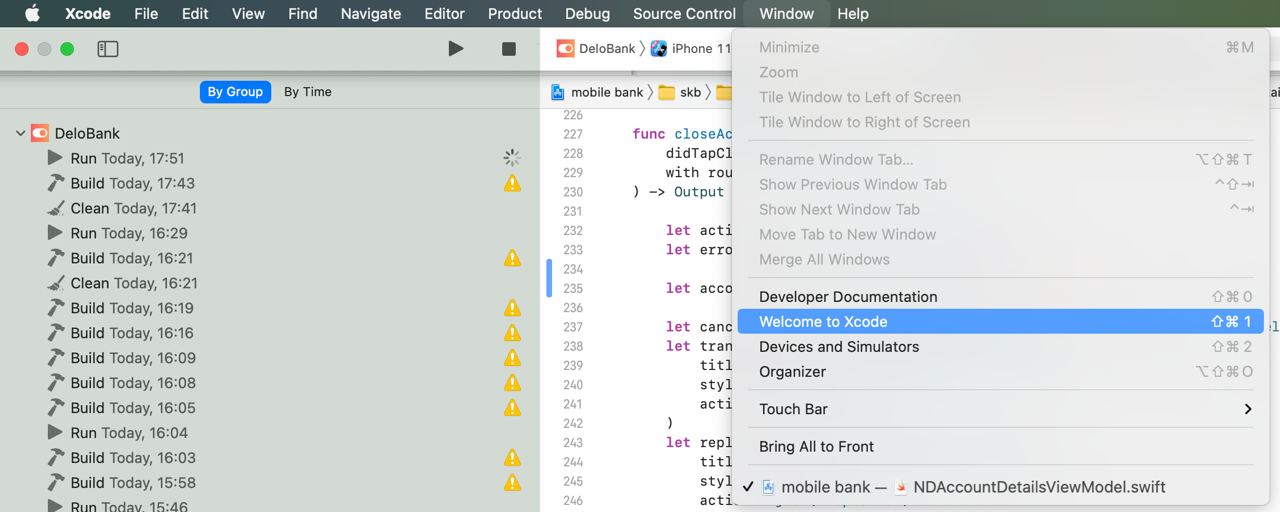Viewport: 1280px width, 512px height.
Task: Open the File menu
Action: coord(146,13)
